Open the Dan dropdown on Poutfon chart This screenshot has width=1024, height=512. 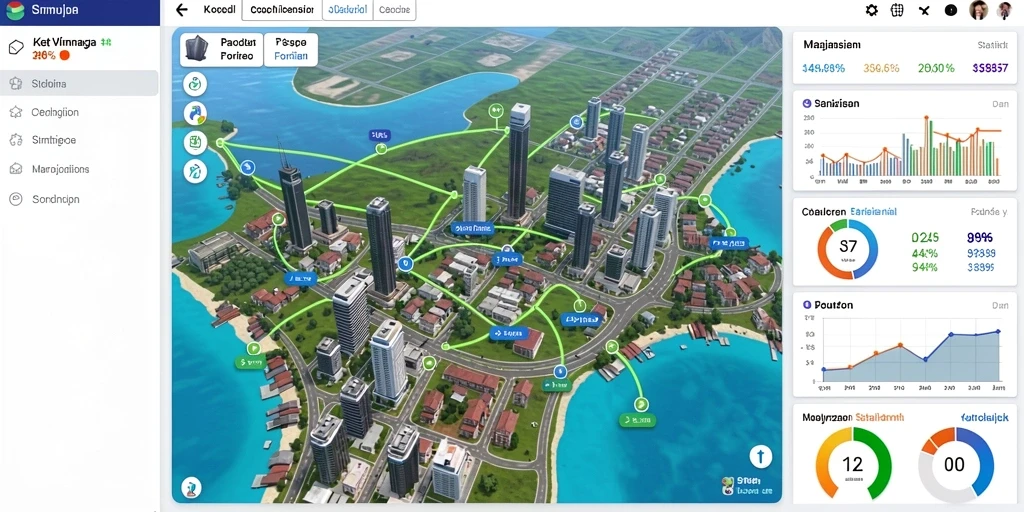[x=1000, y=305]
